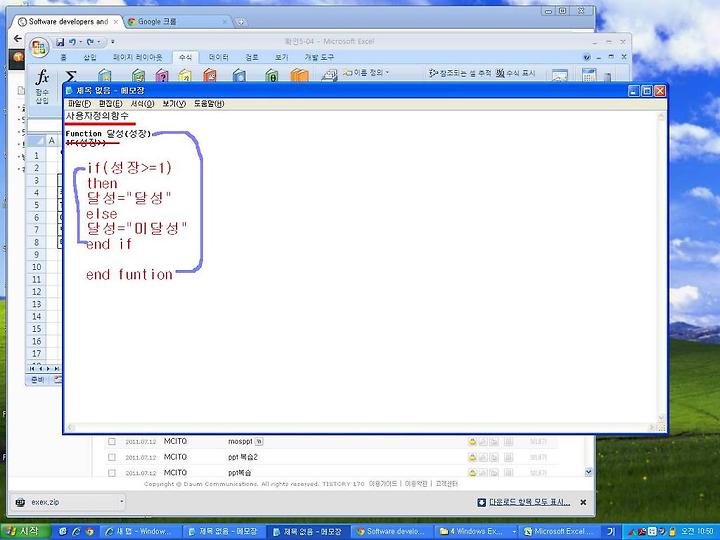Click the 시작 Start button
The height and width of the screenshot is (540, 720).
click(x=24, y=531)
